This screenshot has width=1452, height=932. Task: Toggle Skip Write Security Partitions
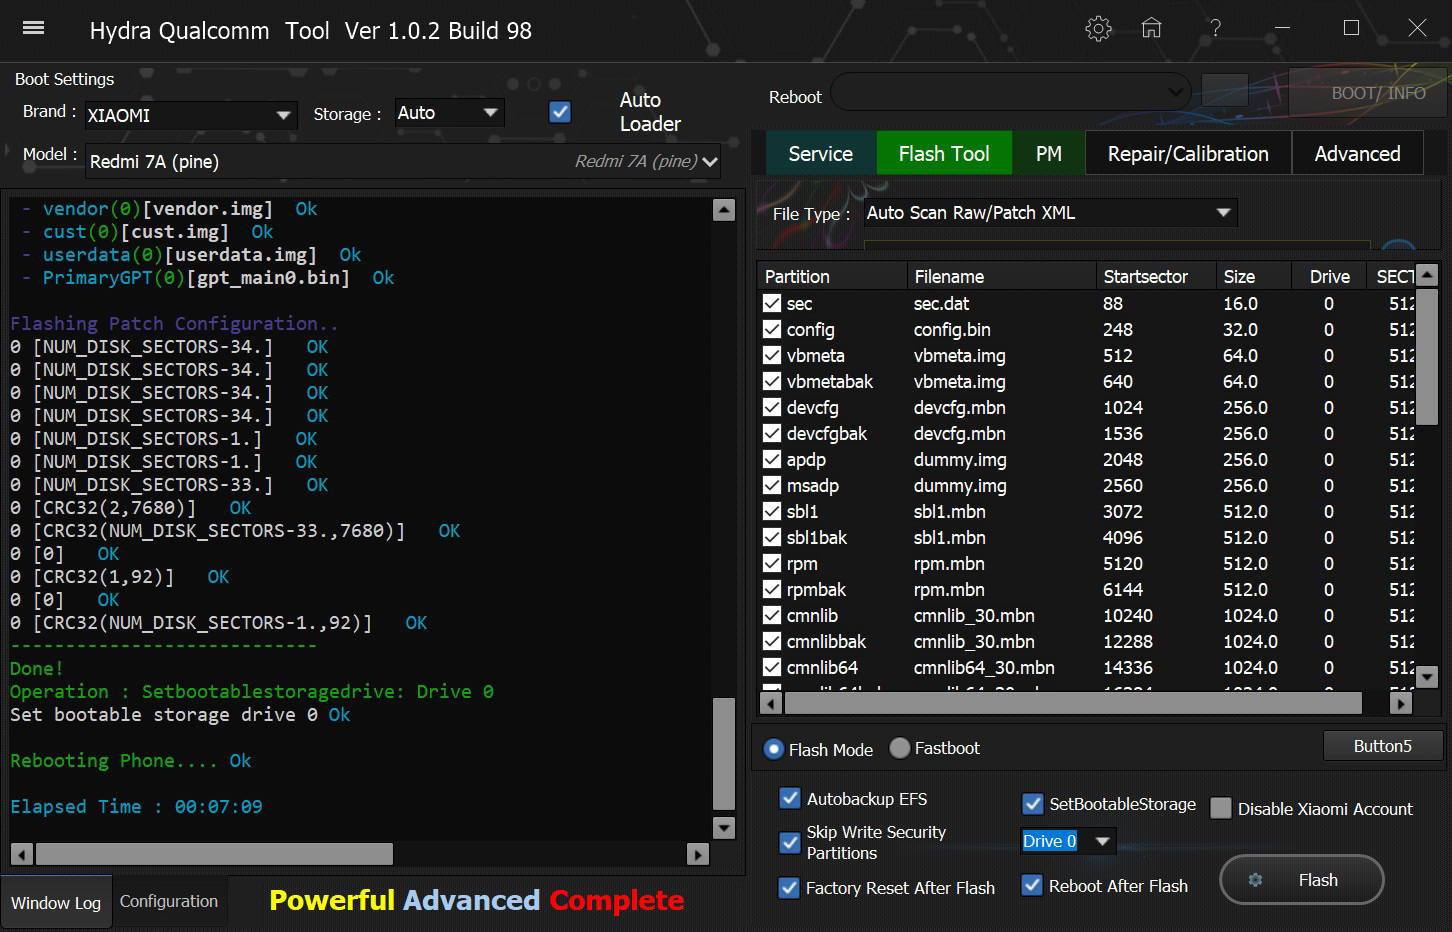click(x=790, y=842)
